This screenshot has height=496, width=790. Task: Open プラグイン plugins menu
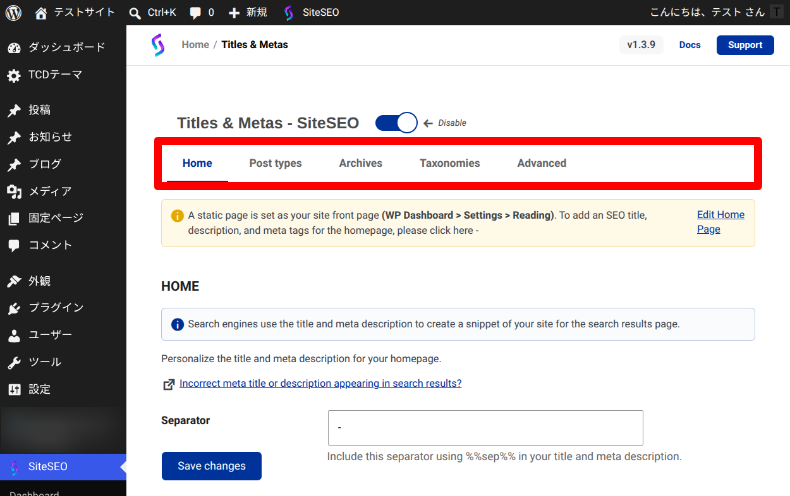[x=63, y=307]
